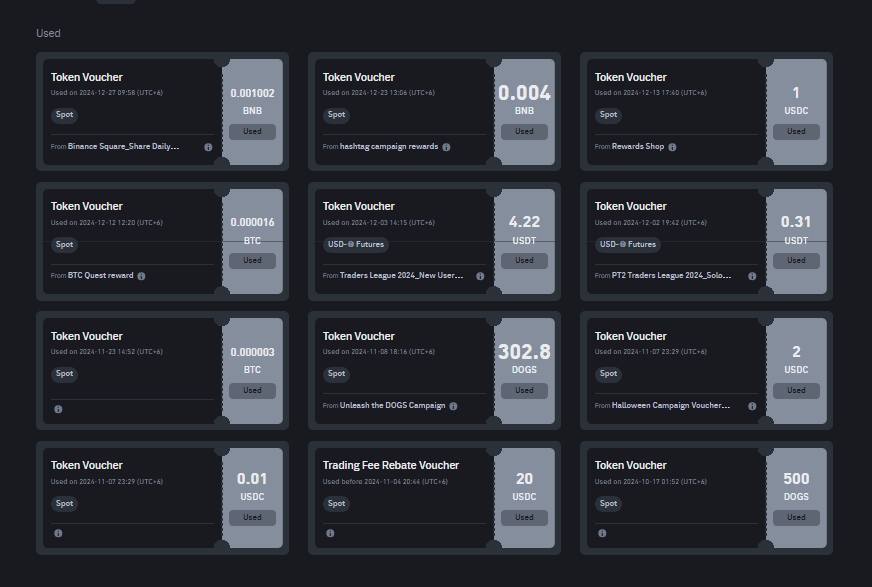Open info icon beside BTC Quest reward
The image size is (872, 587).
[141, 276]
